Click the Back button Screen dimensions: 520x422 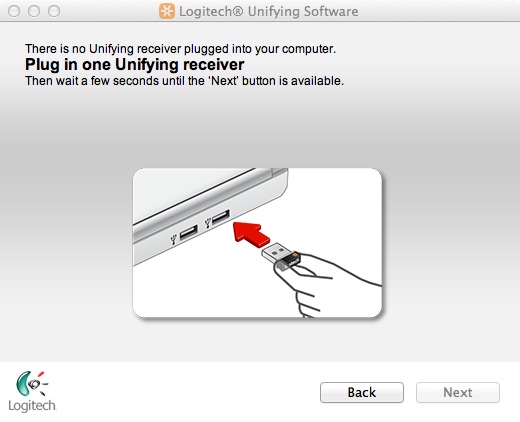click(362, 392)
